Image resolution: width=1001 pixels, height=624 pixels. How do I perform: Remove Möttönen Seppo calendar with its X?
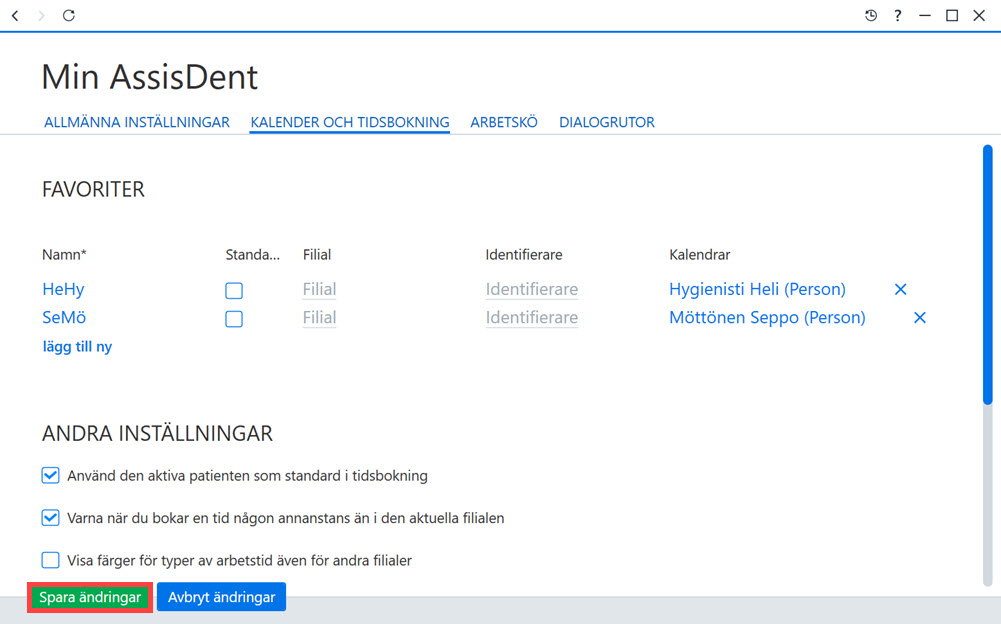[919, 317]
